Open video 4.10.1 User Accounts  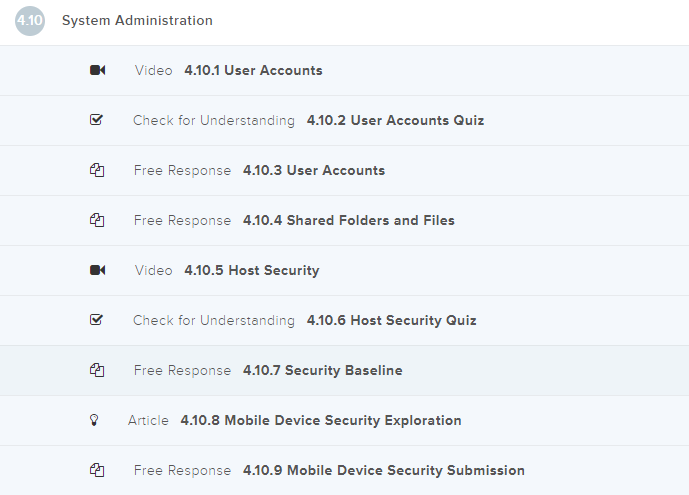253,71
